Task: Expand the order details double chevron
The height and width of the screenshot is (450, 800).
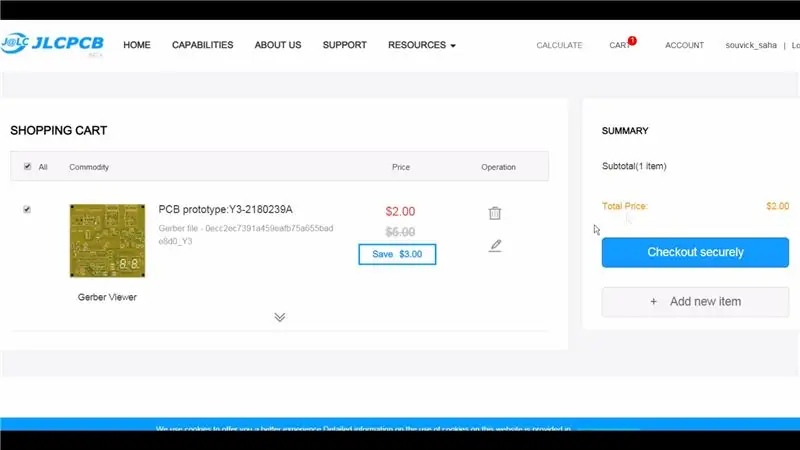Action: click(280, 317)
